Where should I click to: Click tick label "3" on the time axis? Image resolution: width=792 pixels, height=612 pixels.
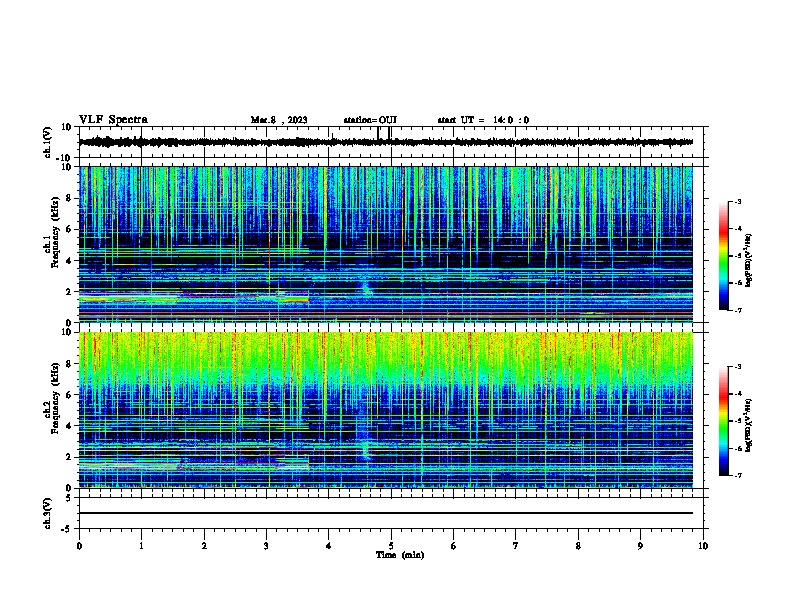tap(266, 546)
